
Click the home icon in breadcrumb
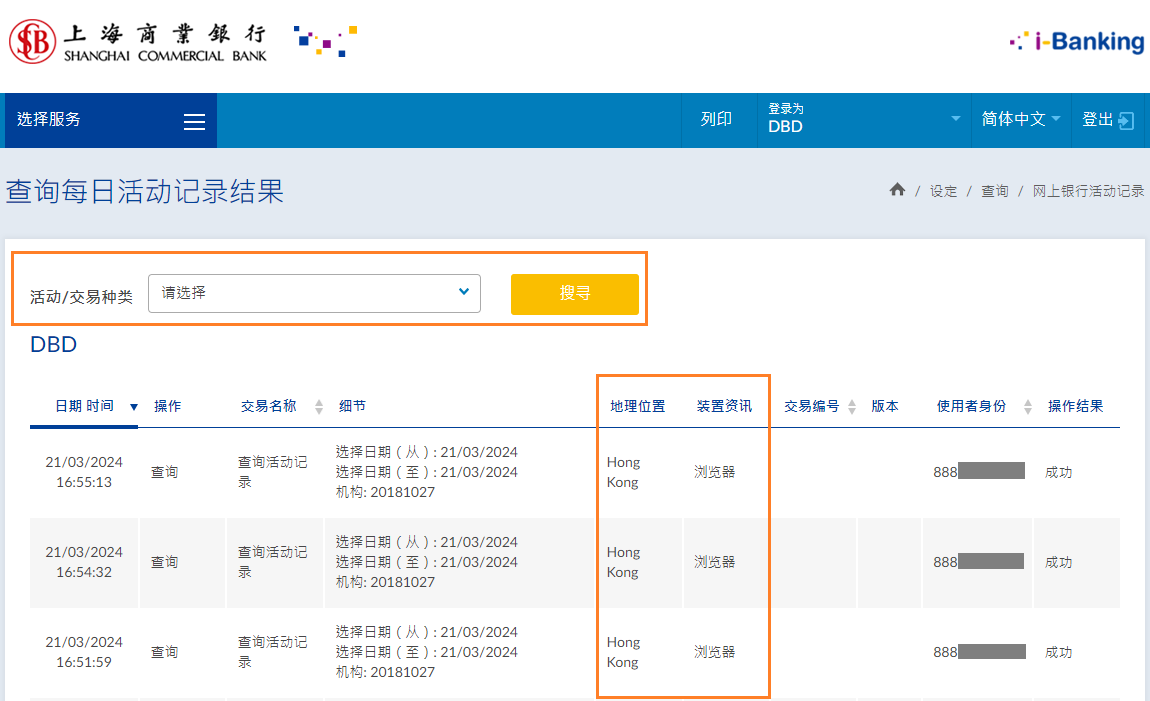click(897, 190)
